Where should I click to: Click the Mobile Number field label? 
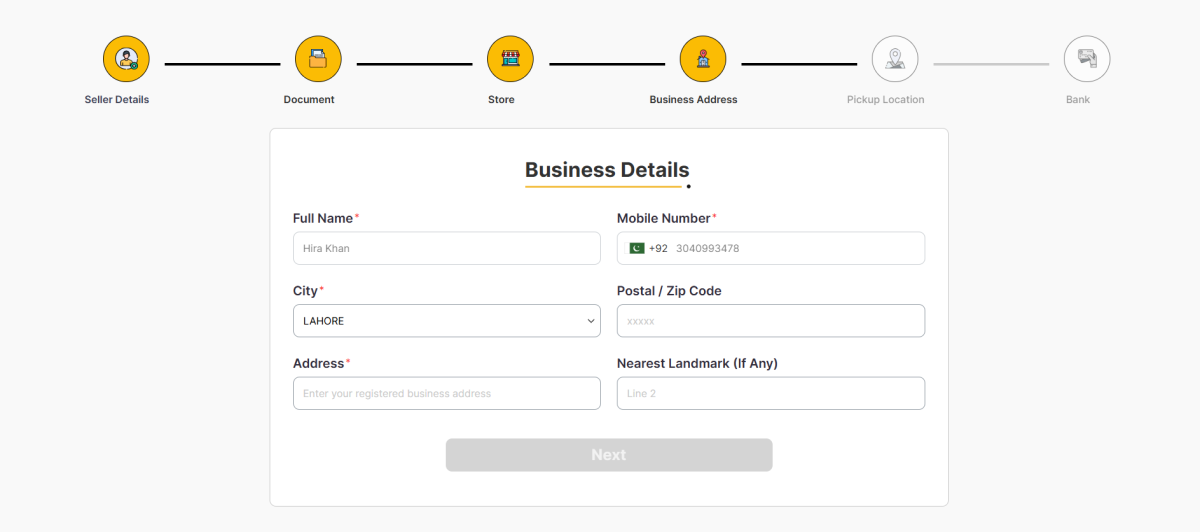tap(664, 218)
